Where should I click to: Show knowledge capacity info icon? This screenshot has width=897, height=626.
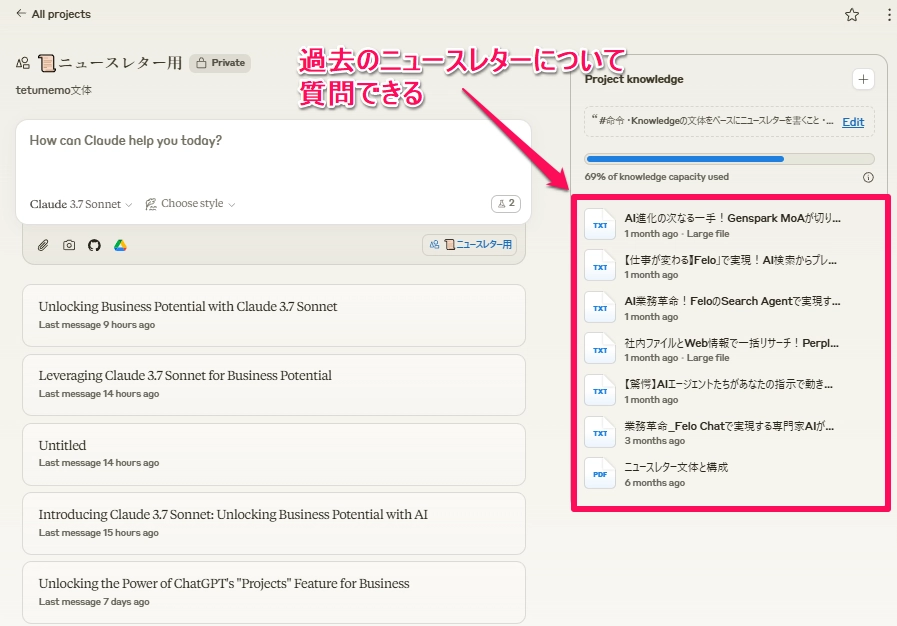tap(868, 177)
